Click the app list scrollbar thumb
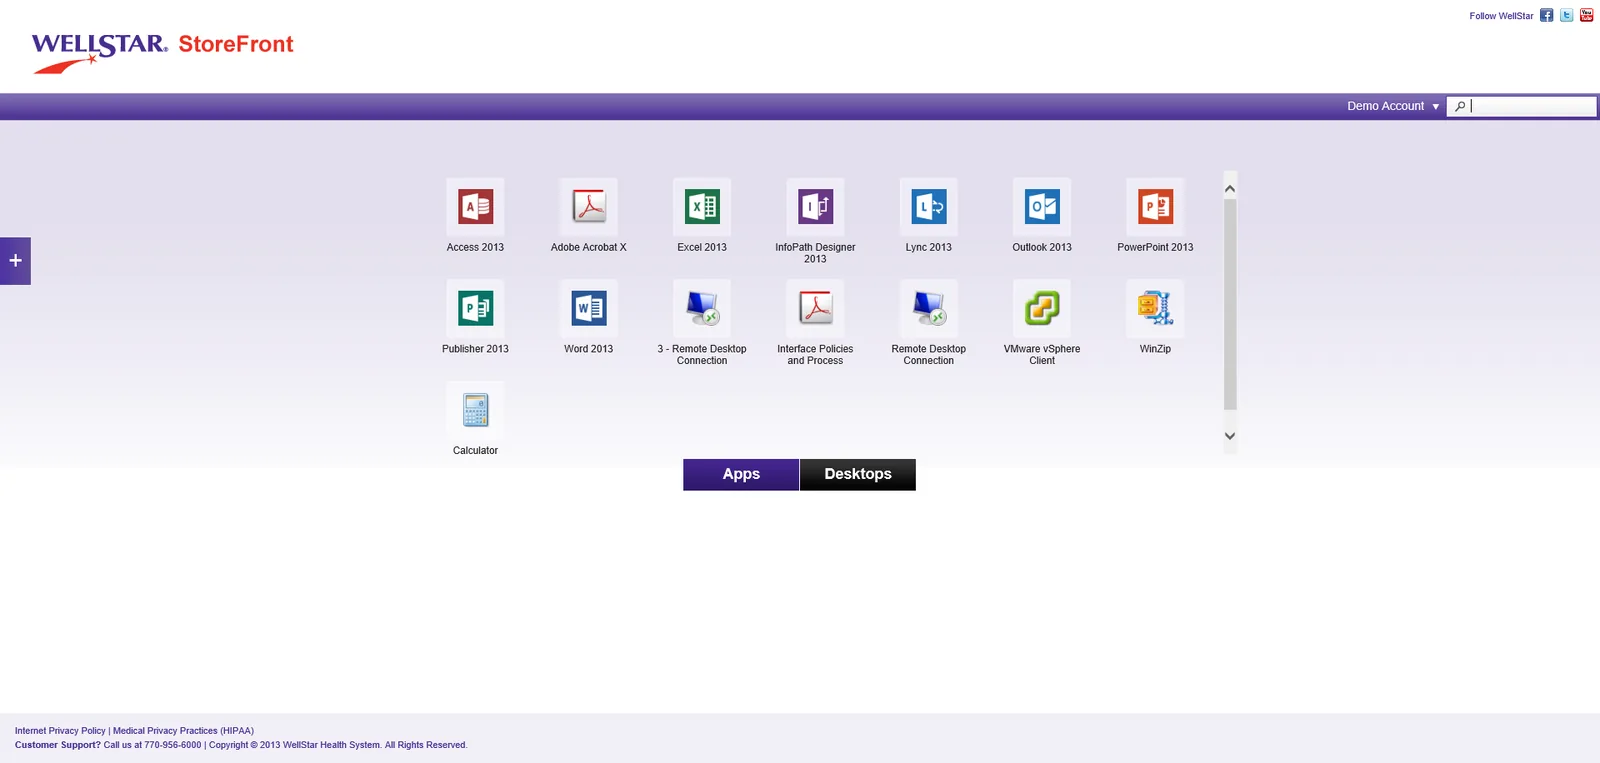The height and width of the screenshot is (763, 1600). coord(1230,304)
